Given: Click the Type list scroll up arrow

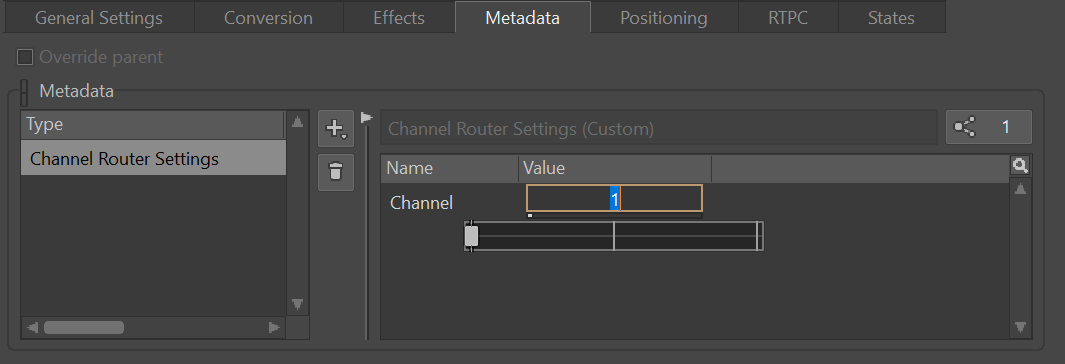Looking at the screenshot, I should point(297,122).
